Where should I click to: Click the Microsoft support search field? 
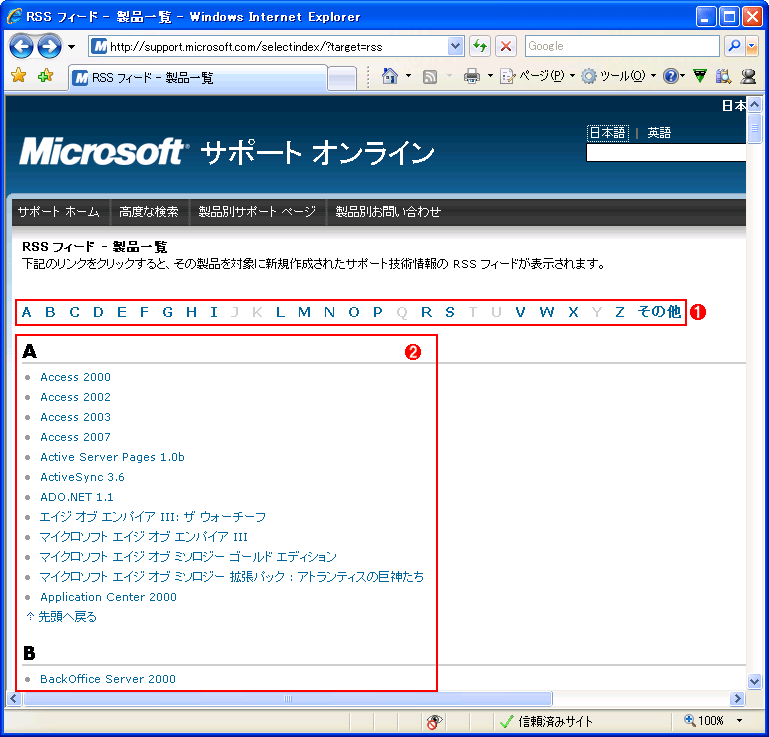pos(666,152)
